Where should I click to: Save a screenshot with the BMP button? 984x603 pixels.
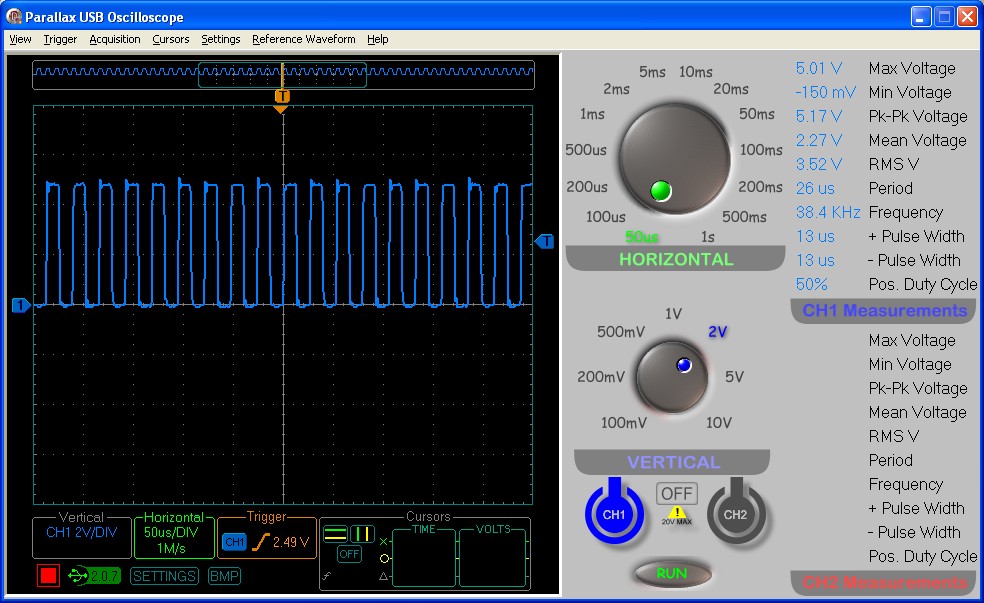pyautogui.click(x=224, y=576)
